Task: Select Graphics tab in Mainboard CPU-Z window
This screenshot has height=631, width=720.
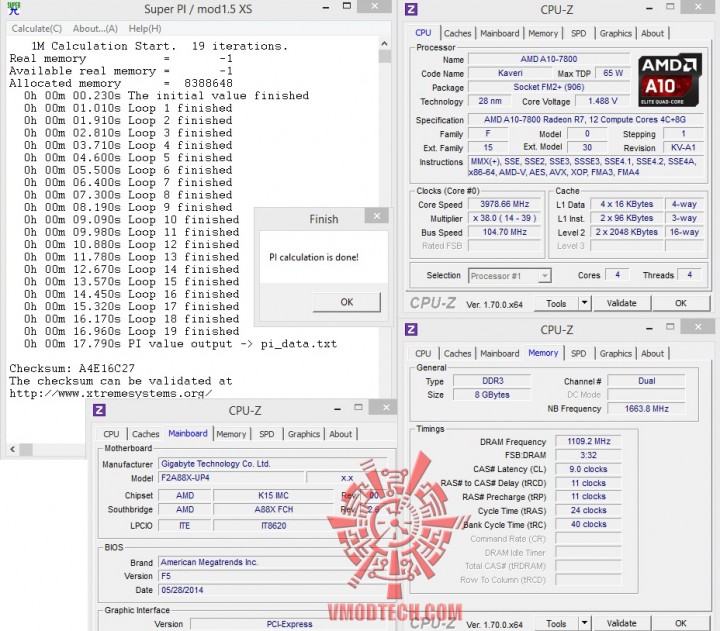Action: 304,434
